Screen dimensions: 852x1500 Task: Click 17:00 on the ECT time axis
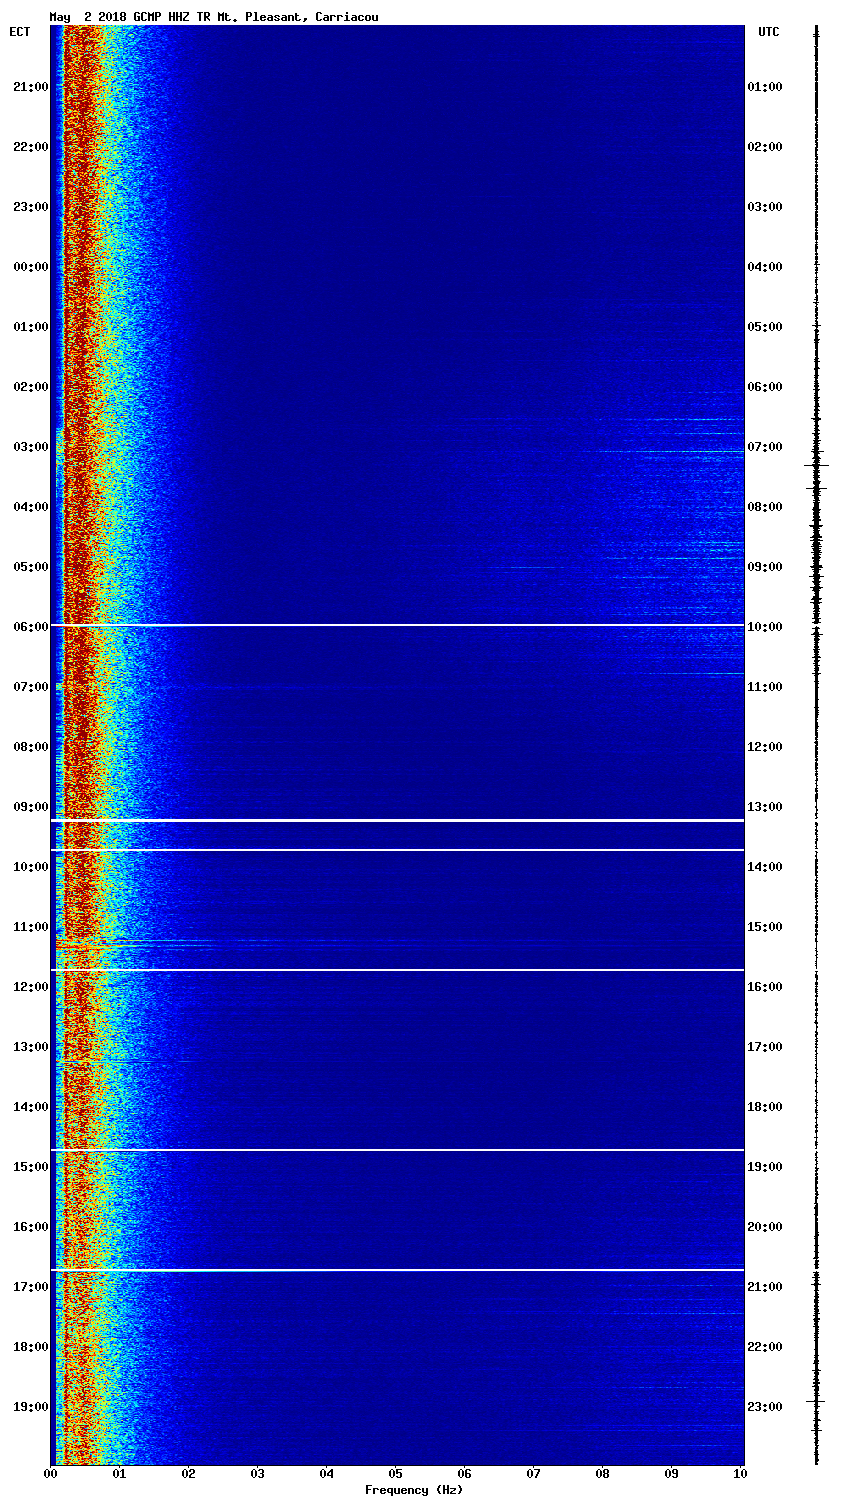[30, 1287]
